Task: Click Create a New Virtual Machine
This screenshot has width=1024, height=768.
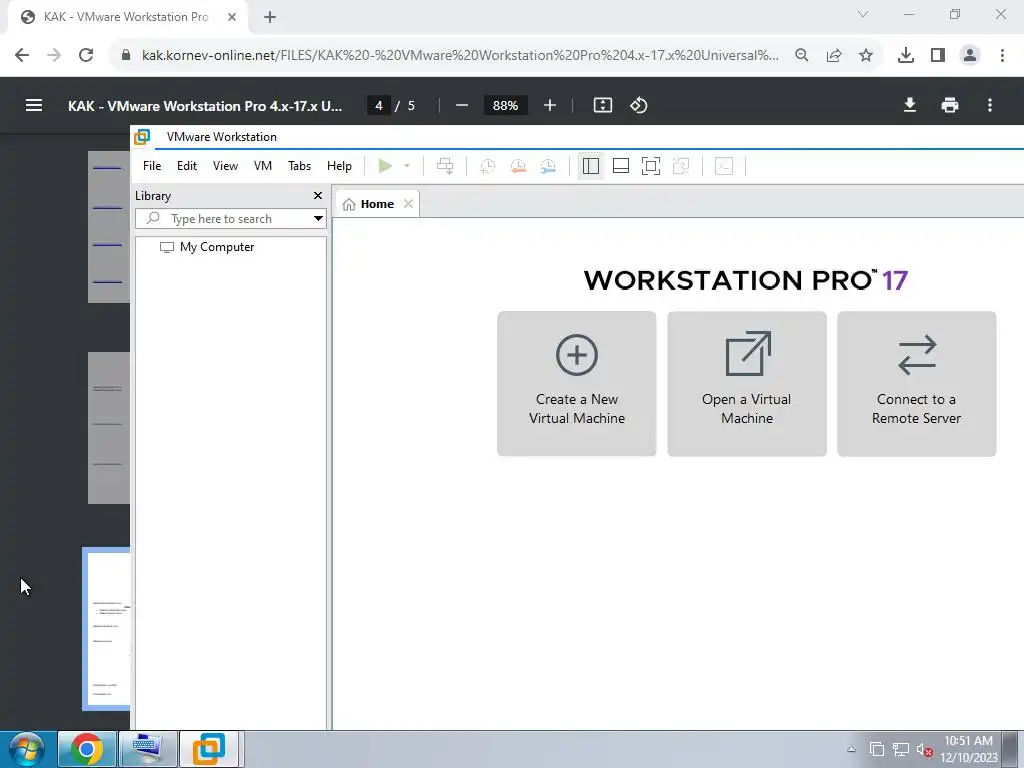Action: pyautogui.click(x=577, y=383)
